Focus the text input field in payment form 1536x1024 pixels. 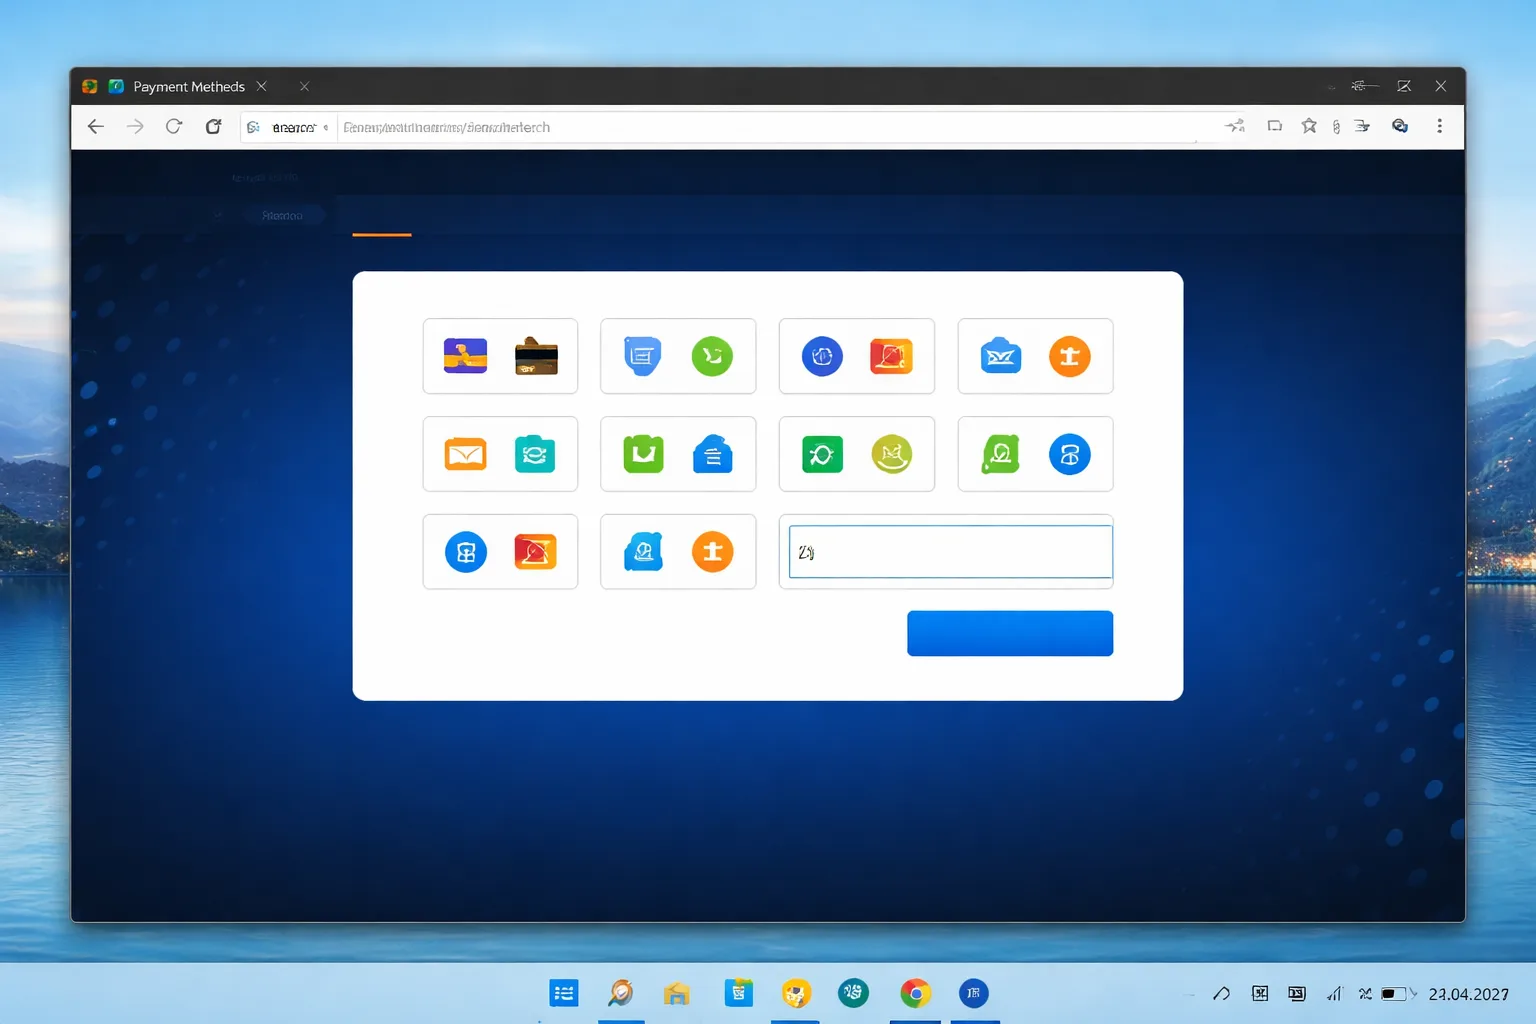click(950, 552)
